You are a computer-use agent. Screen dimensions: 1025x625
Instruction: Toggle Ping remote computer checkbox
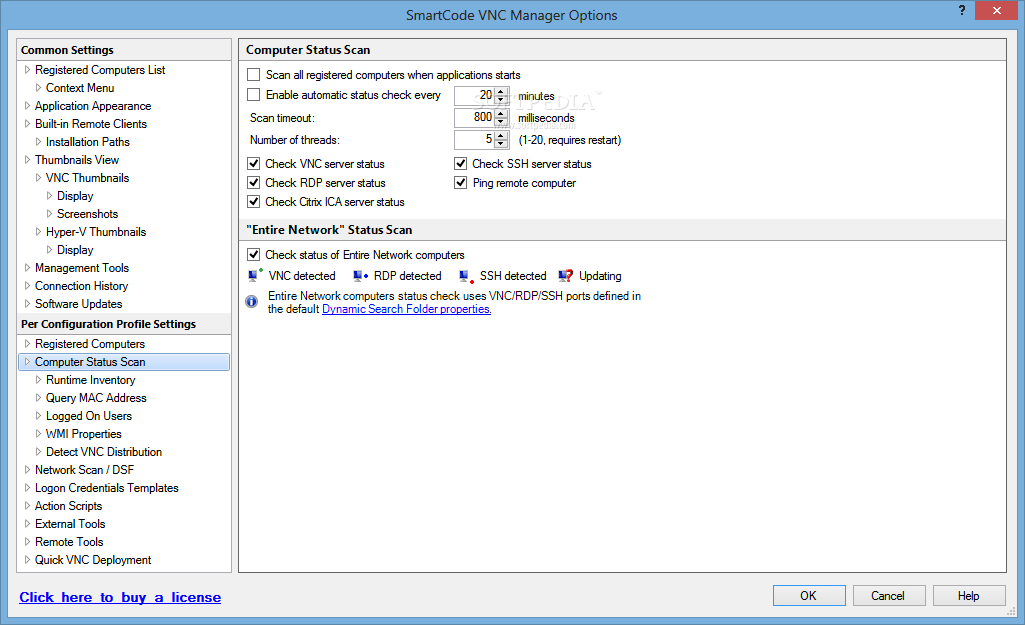[x=461, y=182]
